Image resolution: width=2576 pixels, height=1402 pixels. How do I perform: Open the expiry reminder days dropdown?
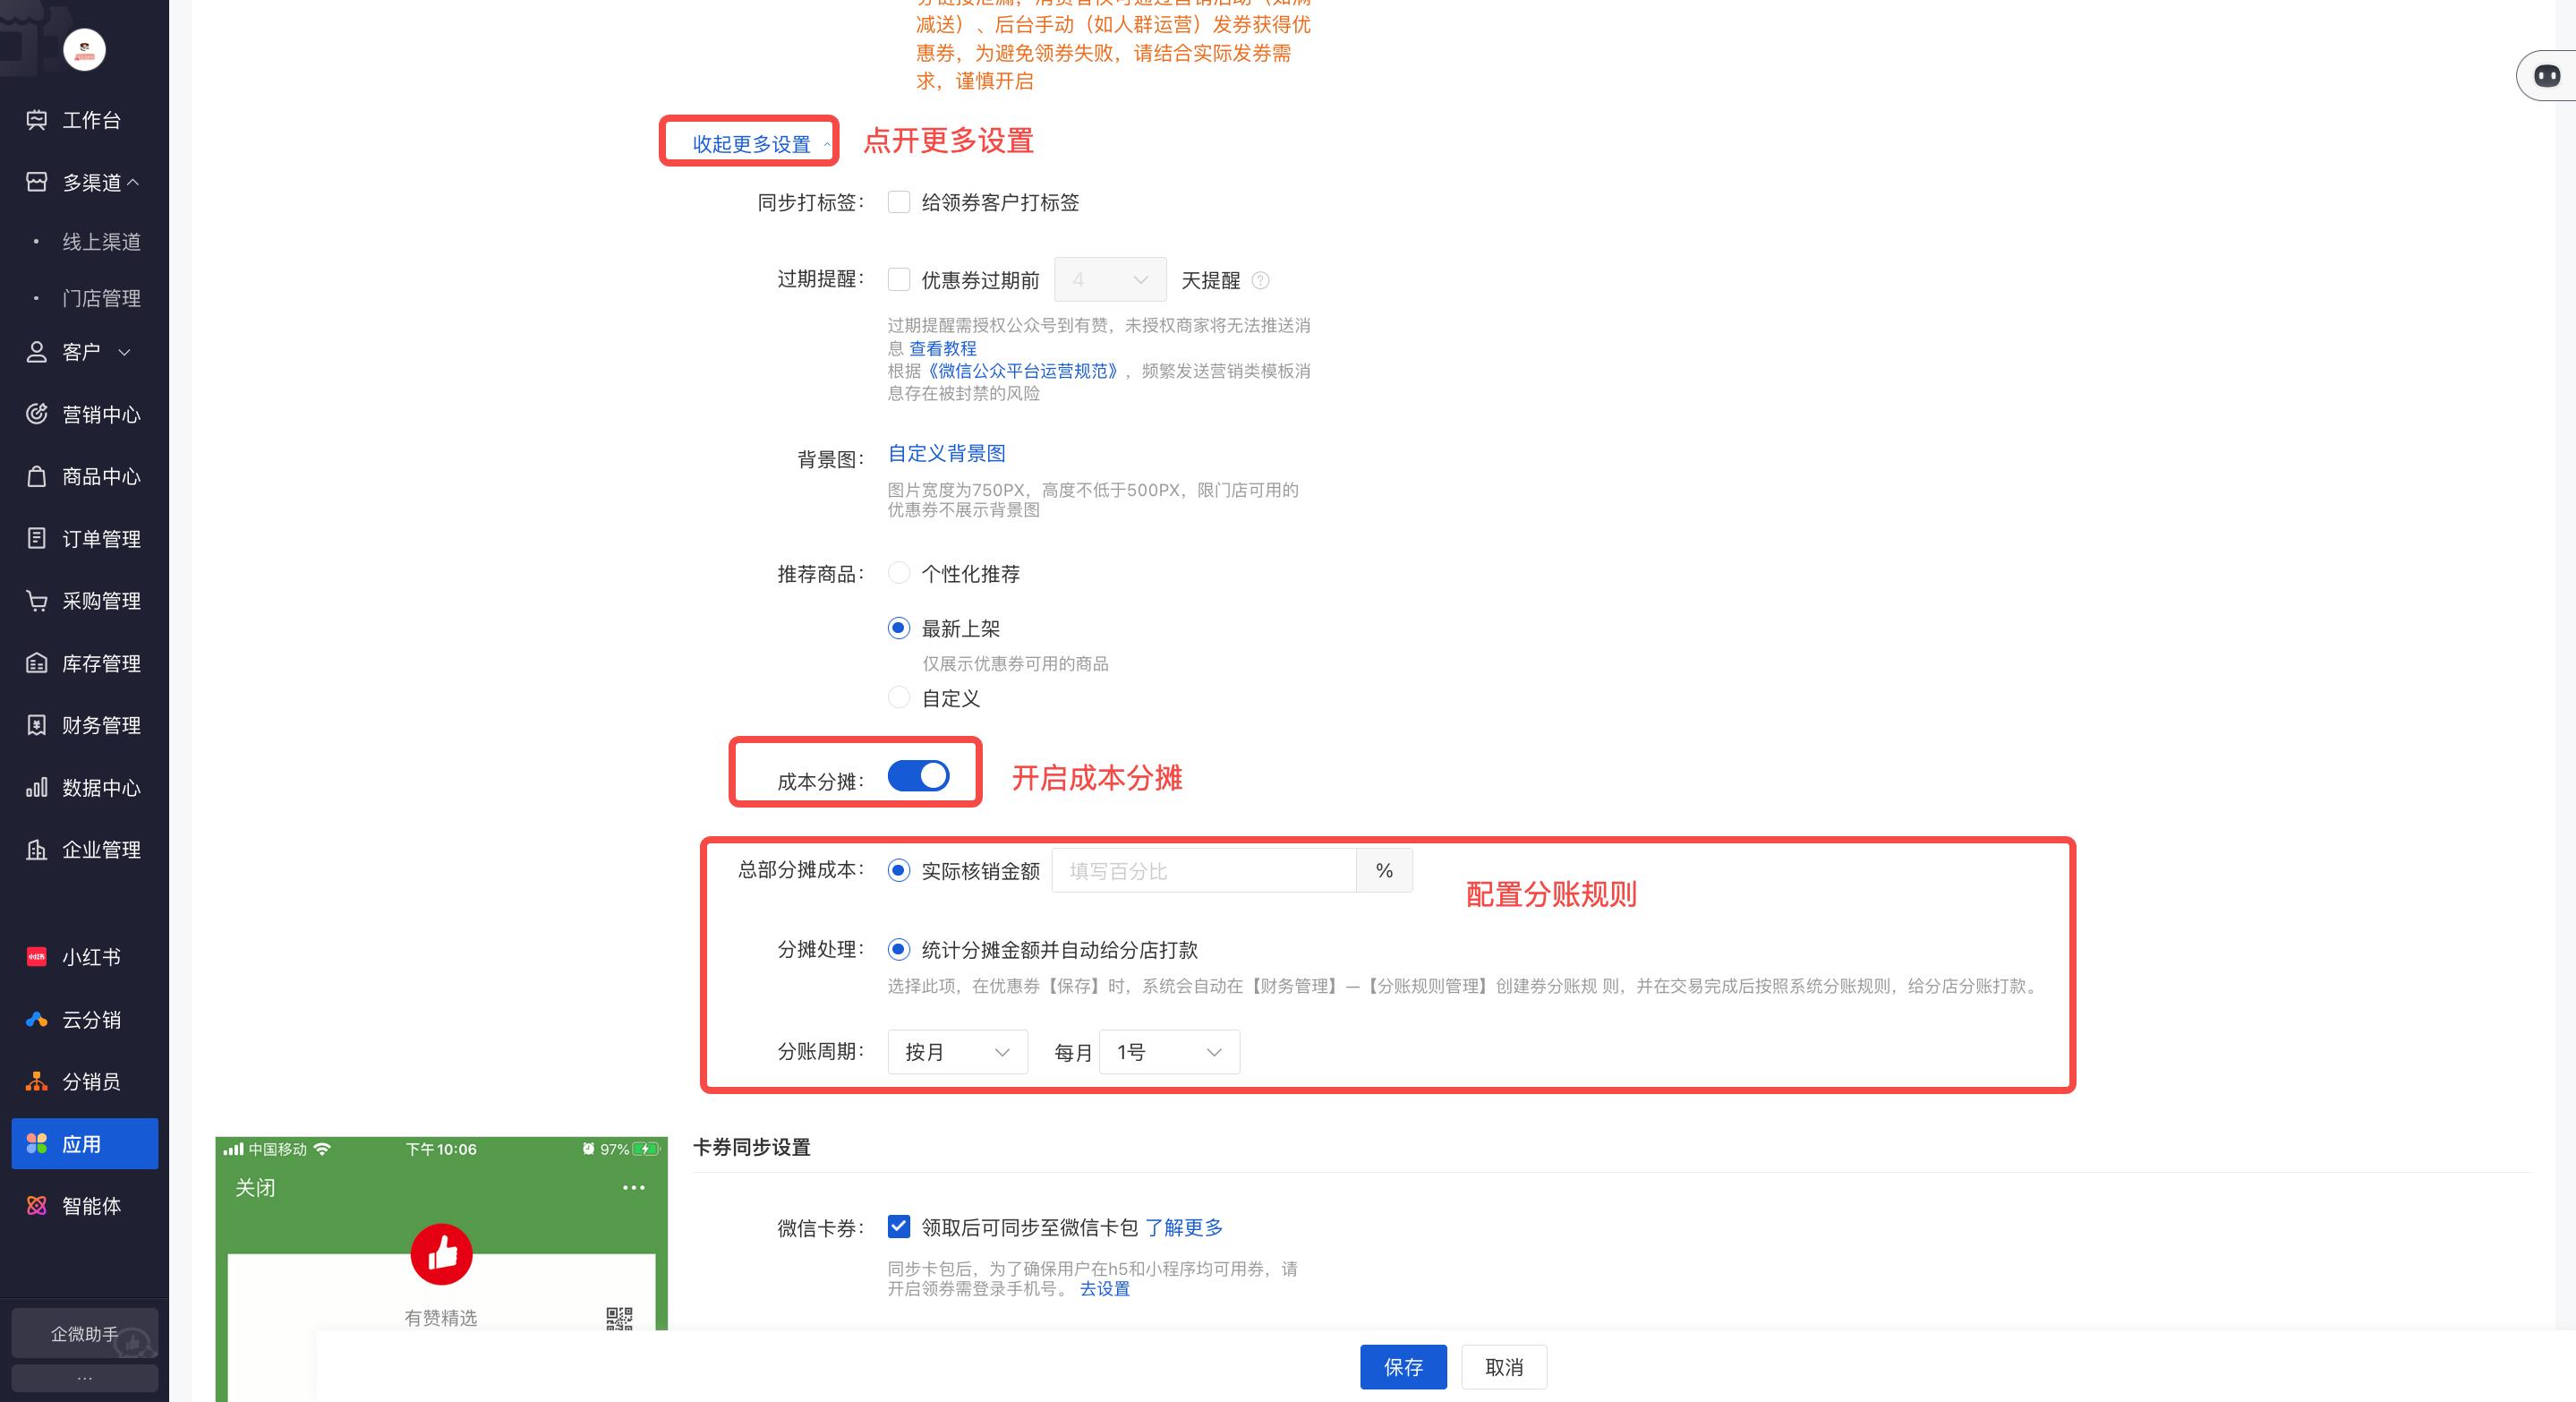tap(1110, 279)
